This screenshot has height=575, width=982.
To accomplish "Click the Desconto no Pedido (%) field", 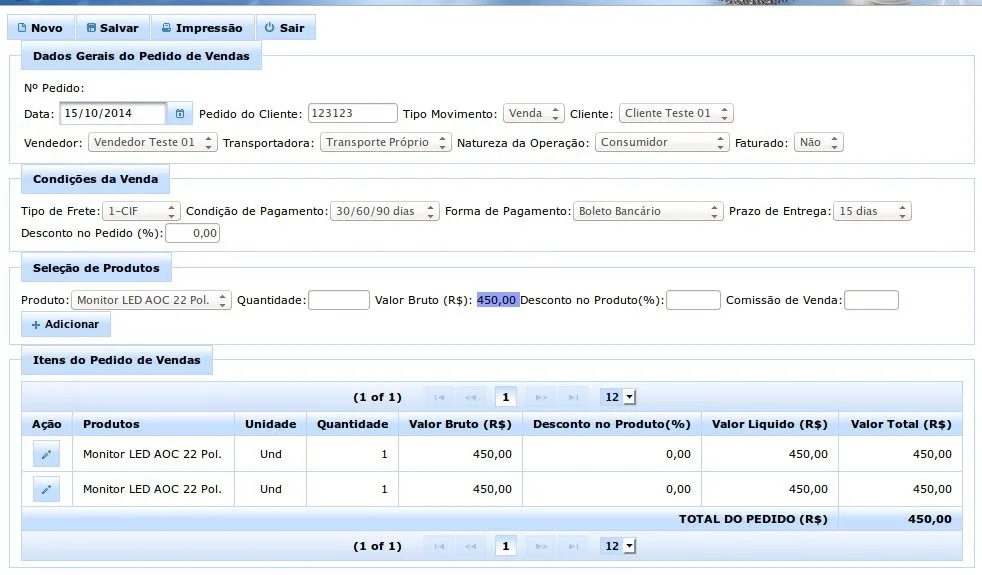I will point(192,234).
